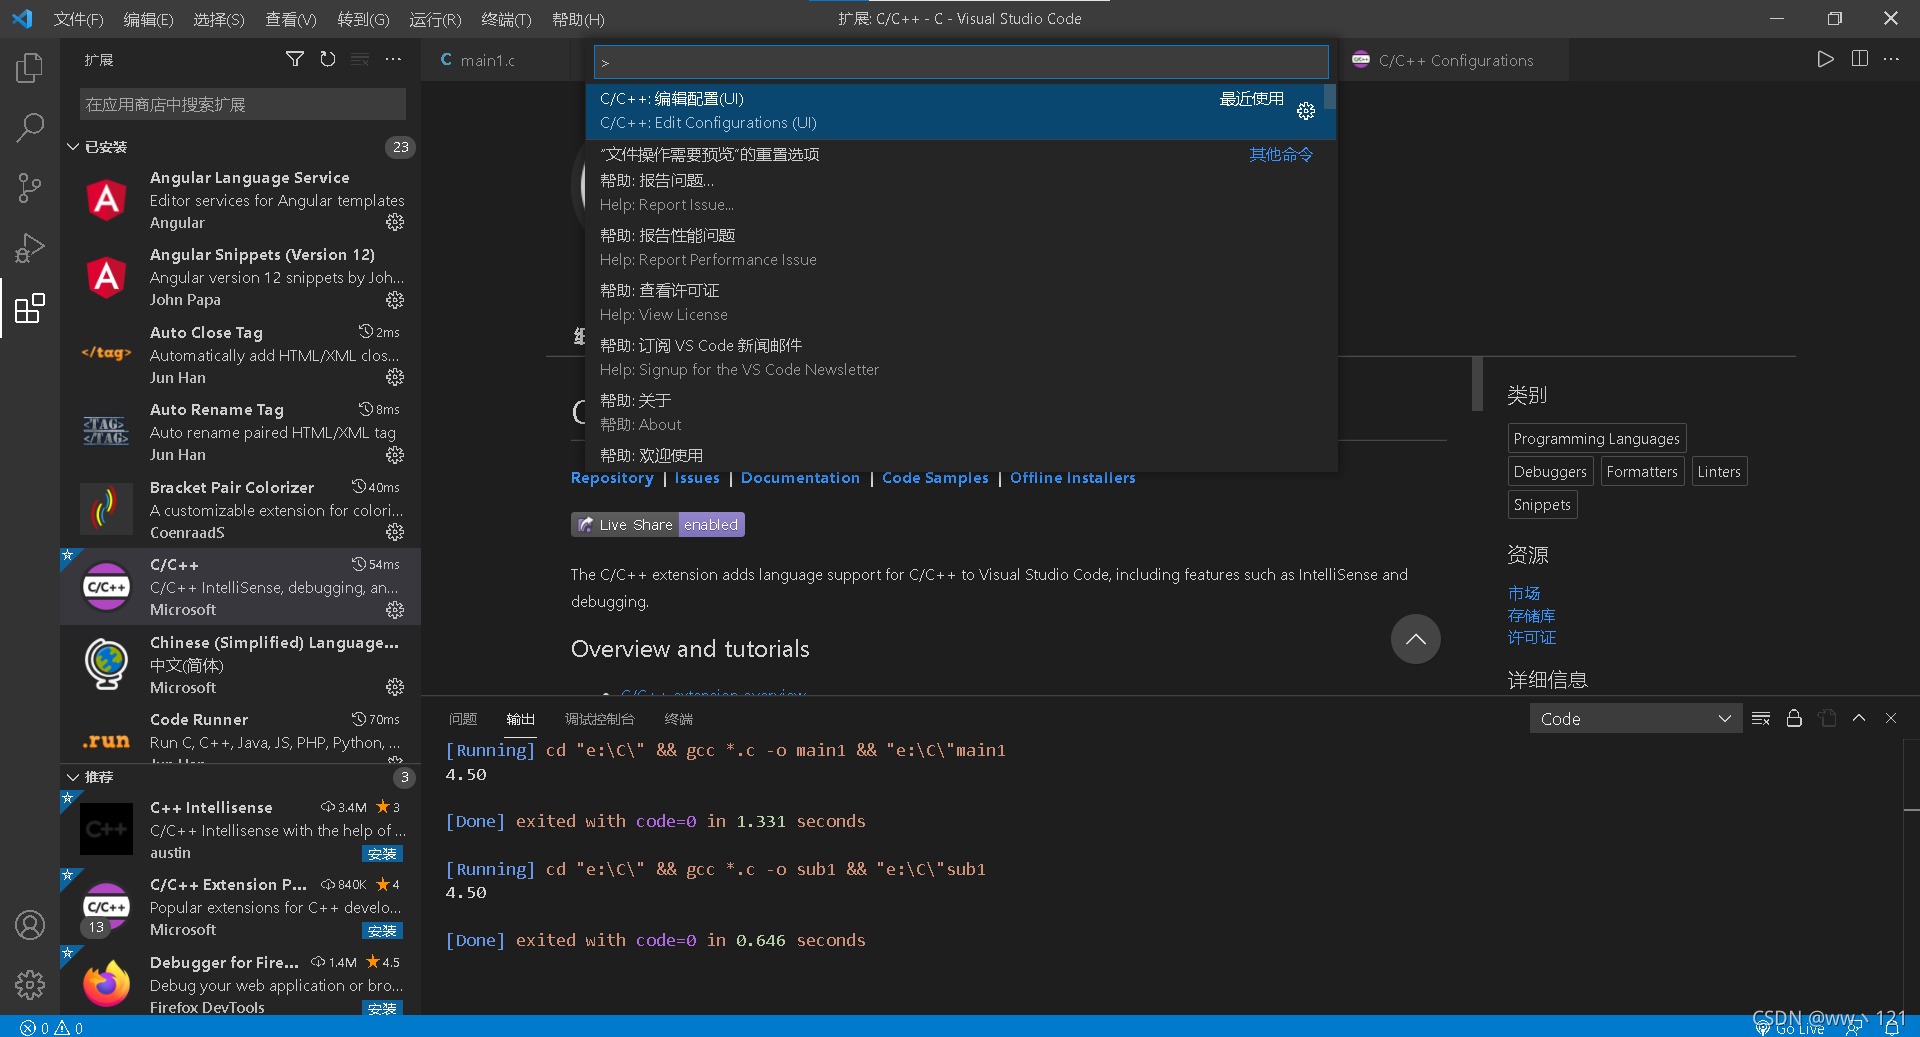Open the Documentation link

coord(800,478)
